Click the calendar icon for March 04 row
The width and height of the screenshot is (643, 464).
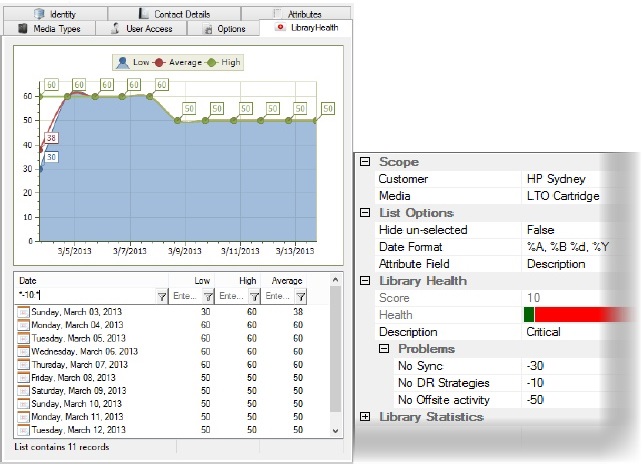(x=23, y=325)
